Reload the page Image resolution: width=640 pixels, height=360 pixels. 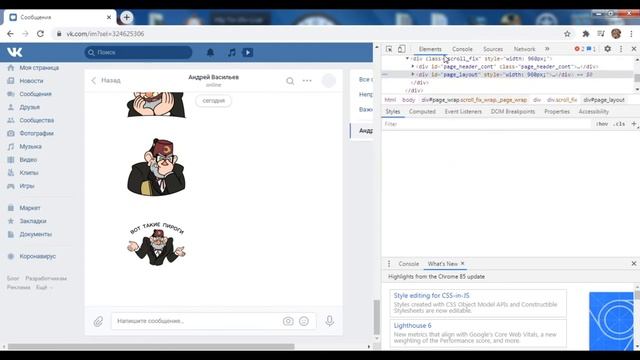coord(40,34)
